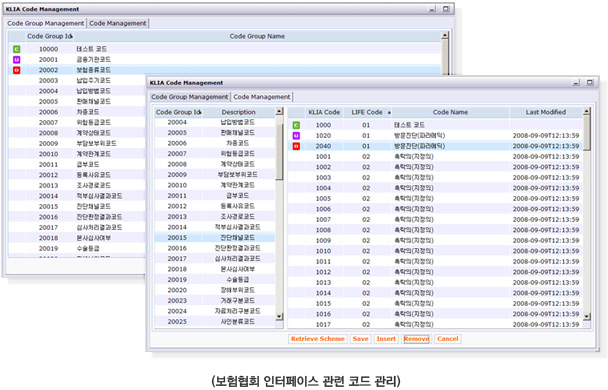Click Description column header
Image resolution: width=608 pixels, height=390 pixels.
[x=238, y=112]
